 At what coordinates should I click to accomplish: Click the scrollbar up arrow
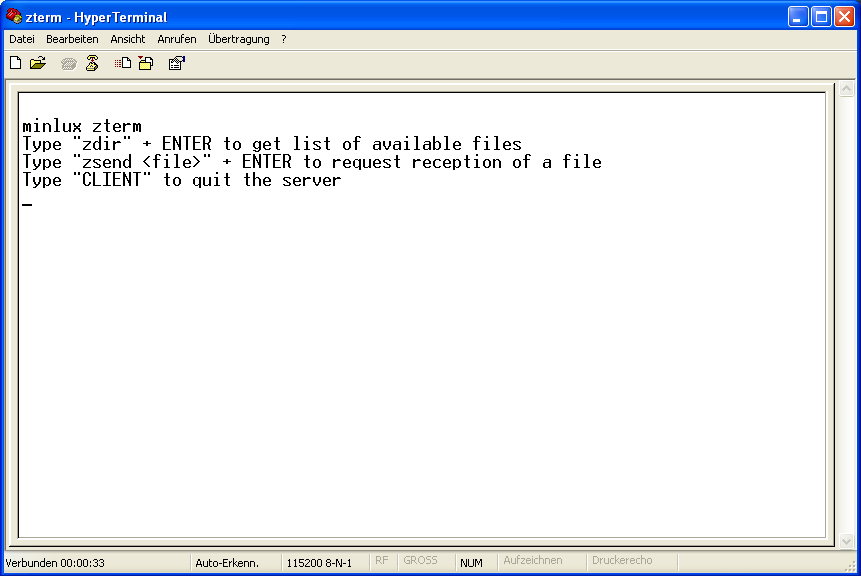pos(847,88)
